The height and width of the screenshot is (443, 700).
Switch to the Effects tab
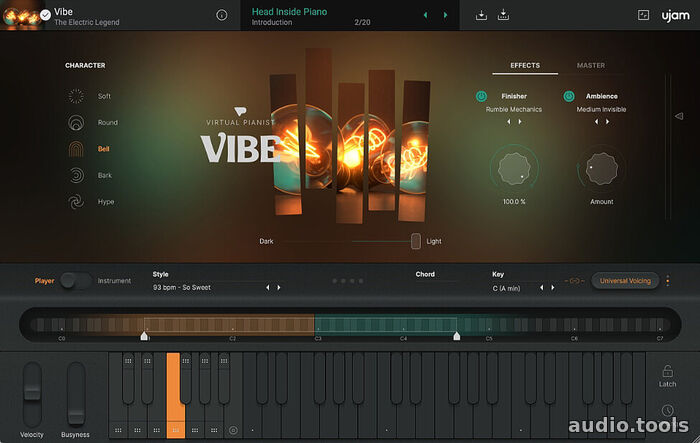[524, 66]
